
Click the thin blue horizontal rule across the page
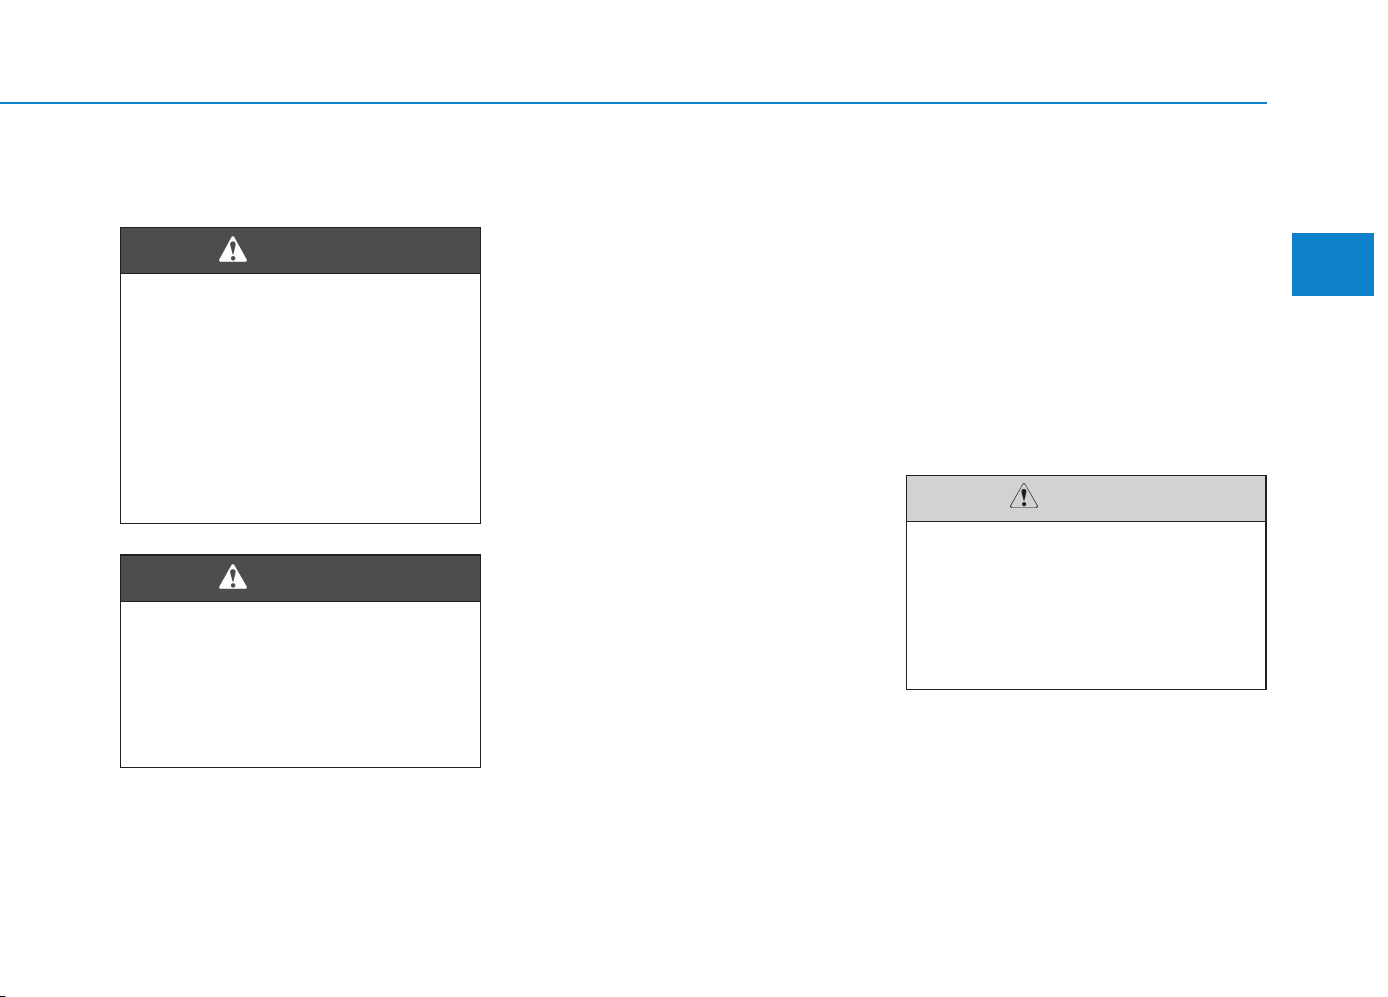[x=633, y=103]
